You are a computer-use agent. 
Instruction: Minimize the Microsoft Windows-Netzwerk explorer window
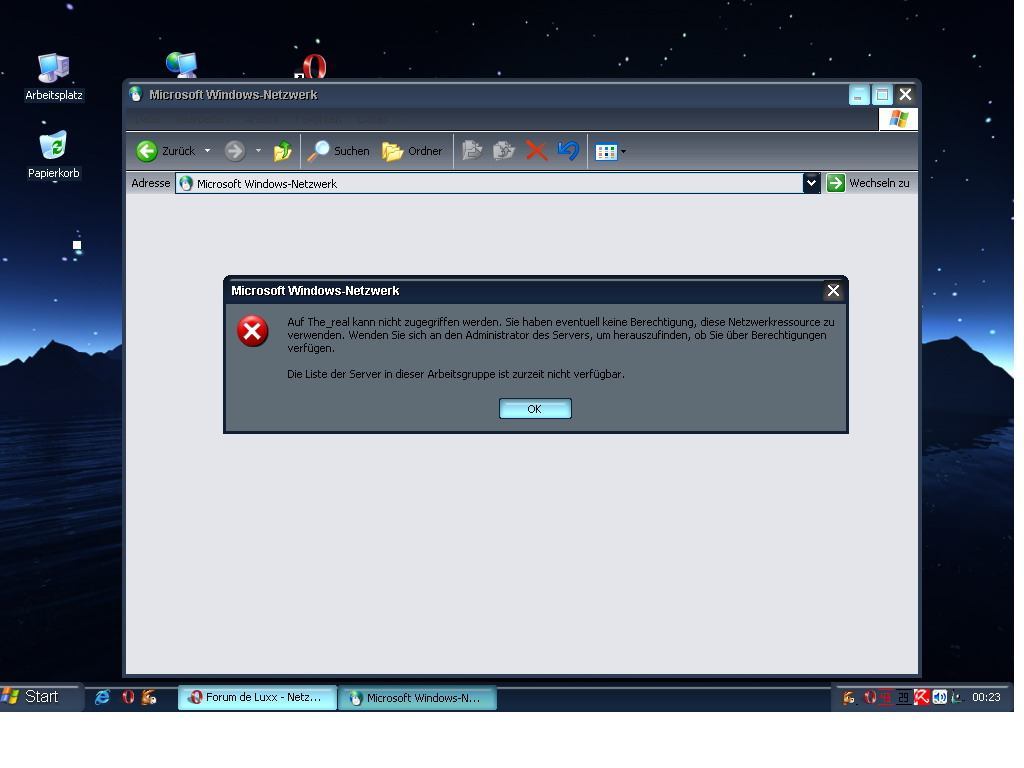[858, 95]
